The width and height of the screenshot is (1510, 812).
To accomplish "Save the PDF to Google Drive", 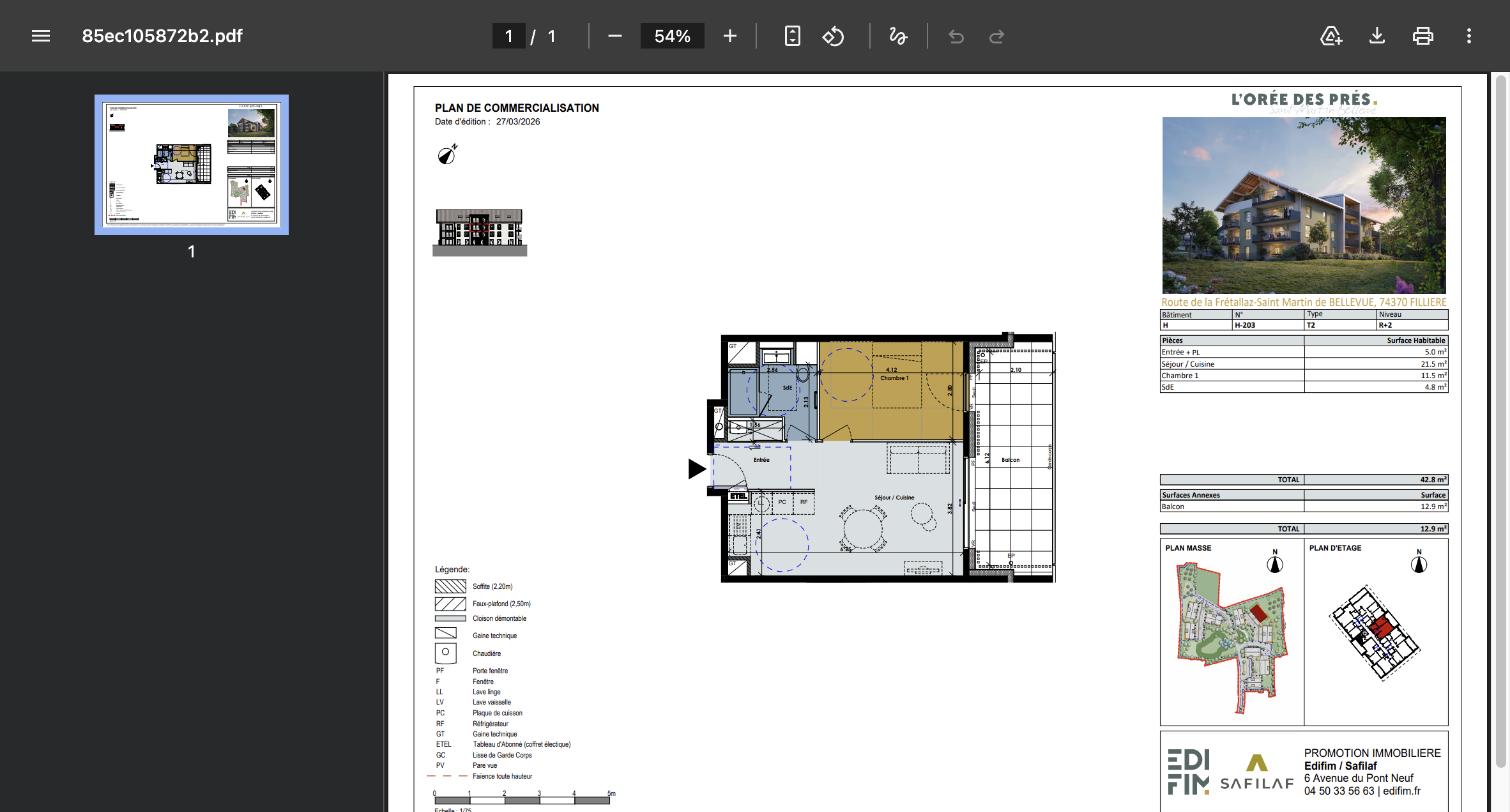I will point(1331,36).
